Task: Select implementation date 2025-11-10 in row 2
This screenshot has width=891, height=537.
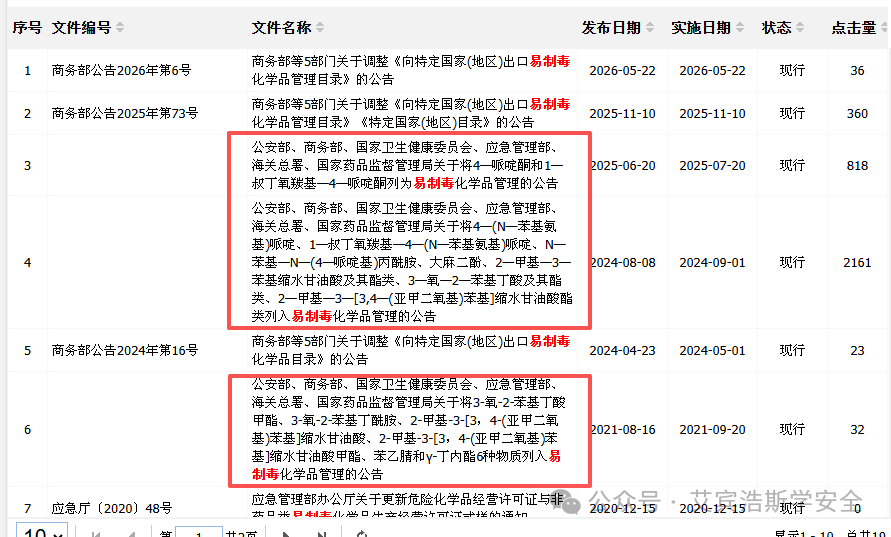Action: coord(712,113)
